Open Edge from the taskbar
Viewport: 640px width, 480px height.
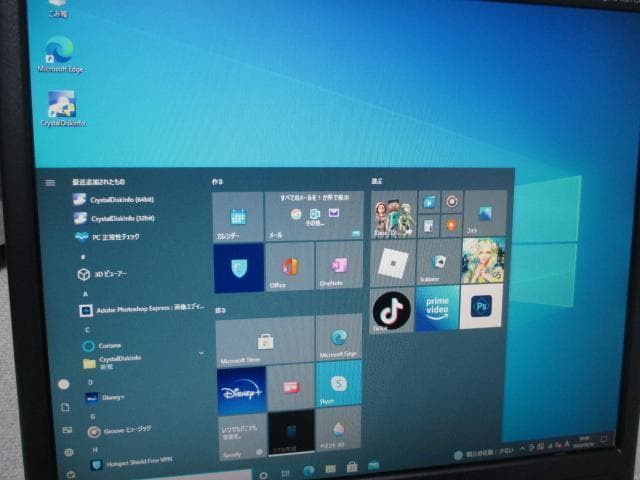click(x=309, y=471)
